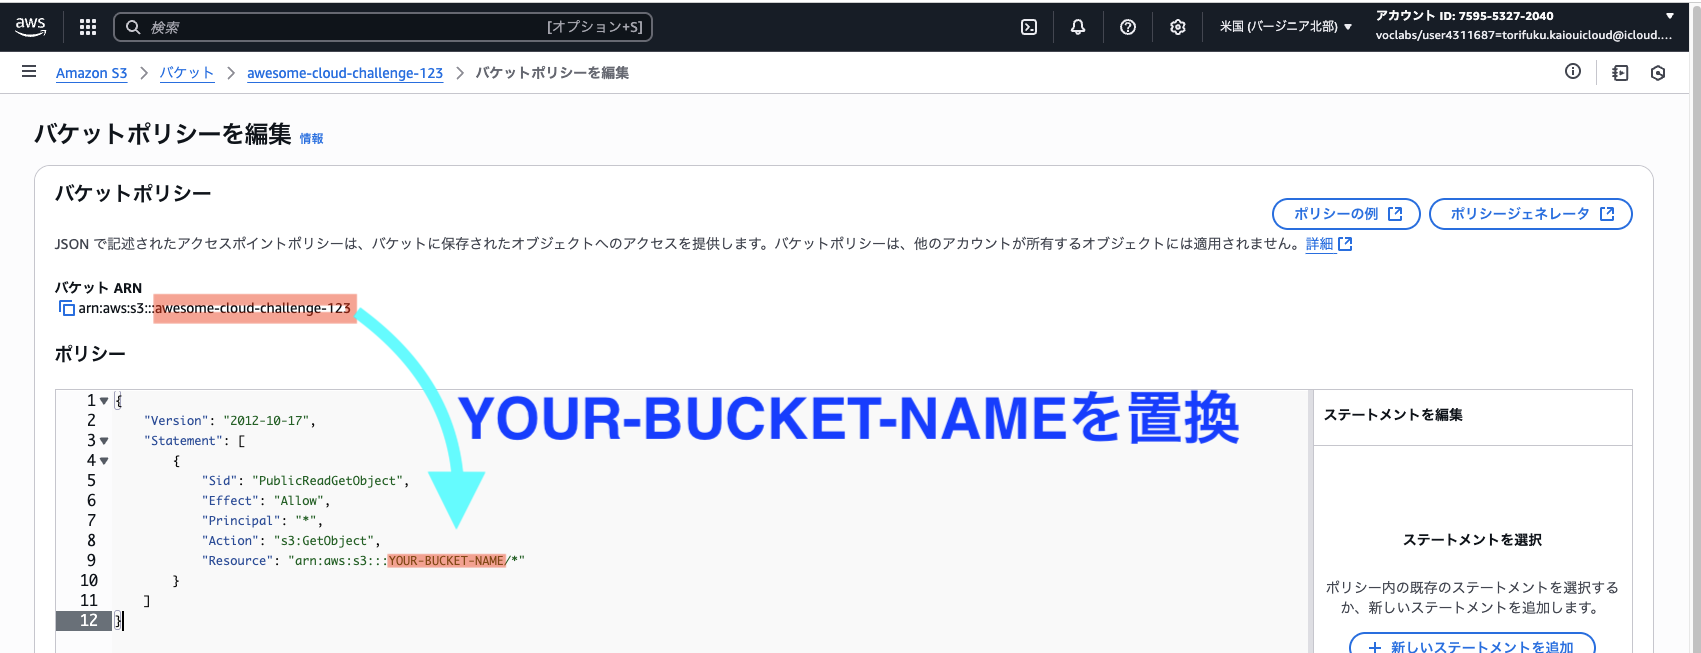Launch CloudShell from the top bar

click(x=1029, y=27)
